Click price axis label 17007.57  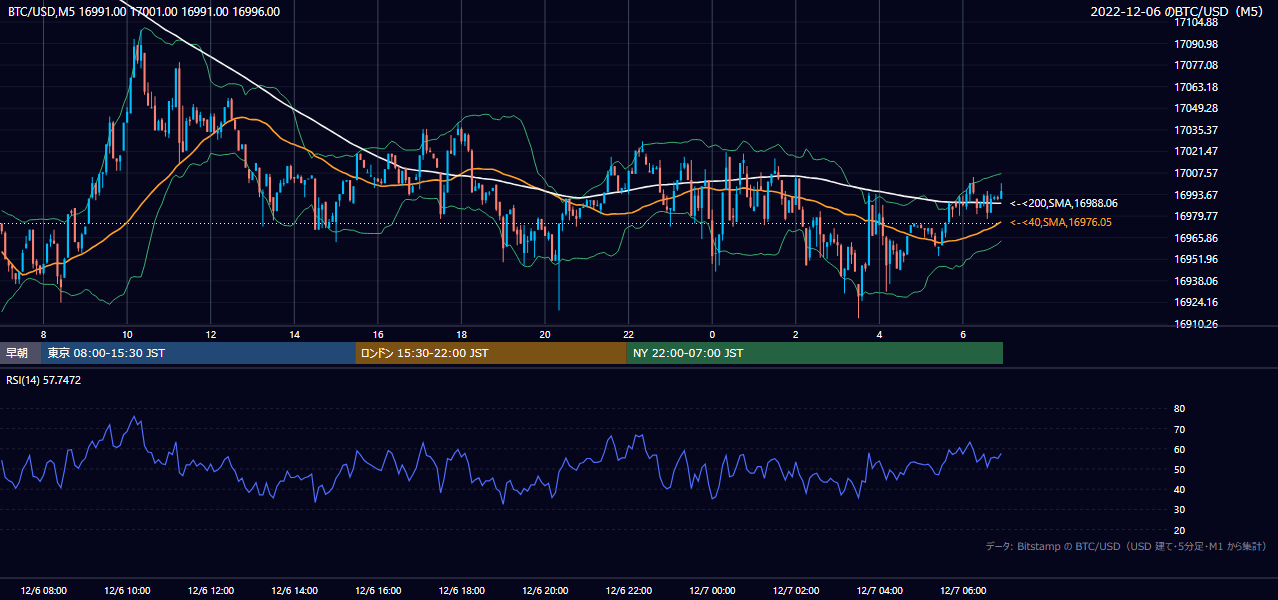point(1195,173)
